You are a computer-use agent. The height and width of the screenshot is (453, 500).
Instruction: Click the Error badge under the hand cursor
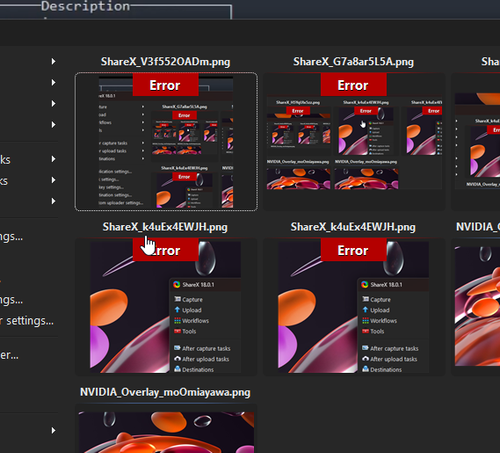[165, 250]
